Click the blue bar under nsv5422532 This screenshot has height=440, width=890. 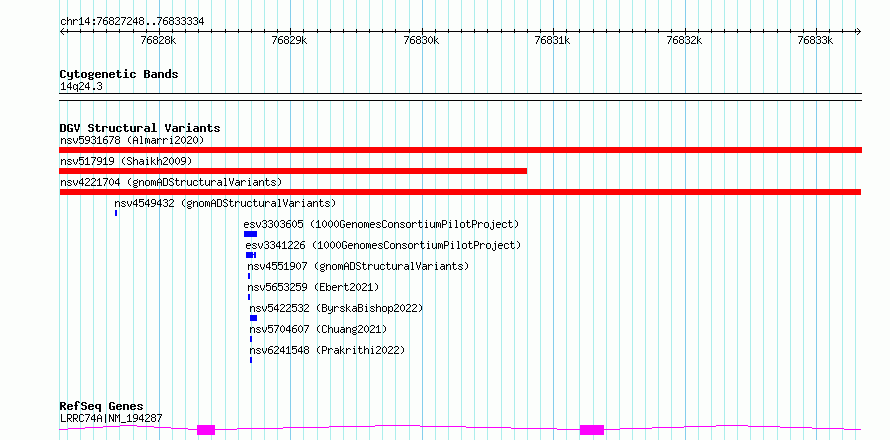pos(253,318)
